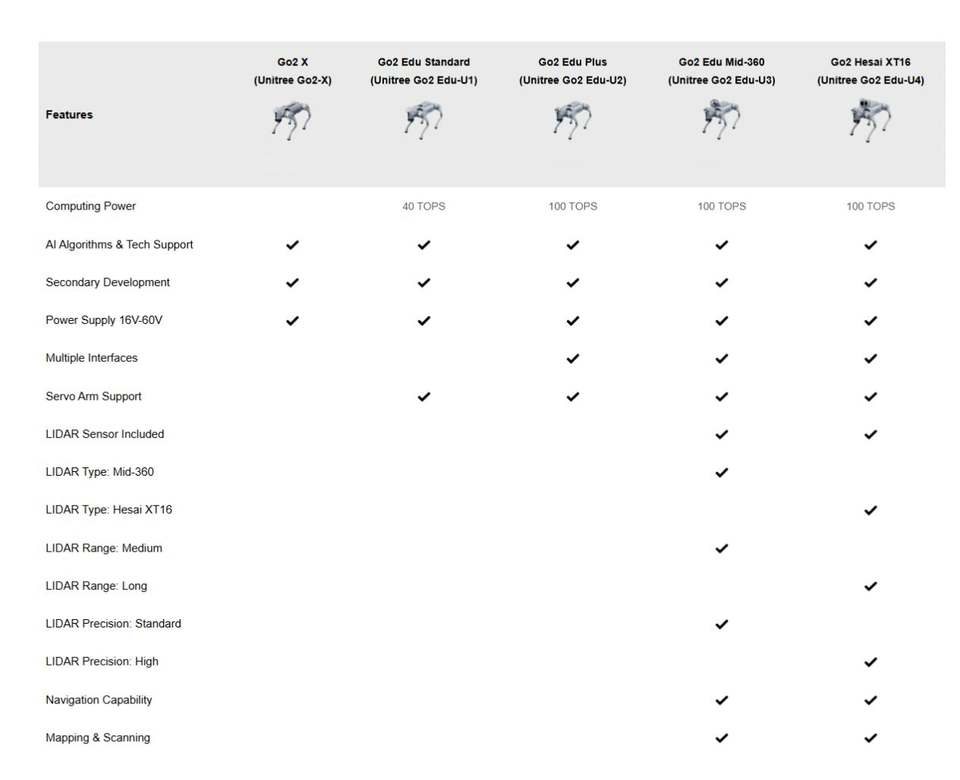This screenshot has height=780, width=960.
Task: Click Go2 Edu Plus Multiple Interfaces checkmark
Action: pos(572,359)
